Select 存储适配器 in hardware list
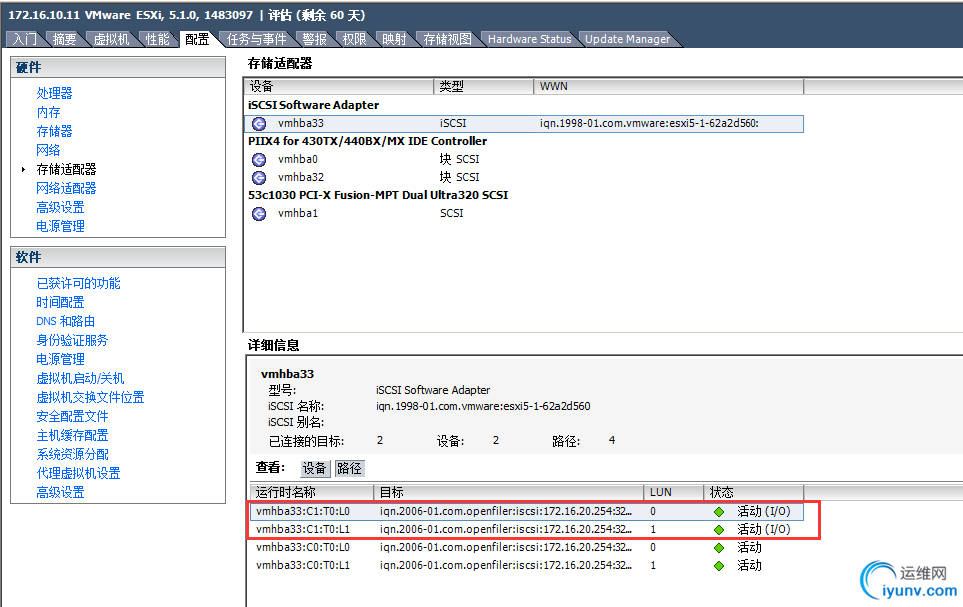The image size is (963, 607). tap(66, 170)
